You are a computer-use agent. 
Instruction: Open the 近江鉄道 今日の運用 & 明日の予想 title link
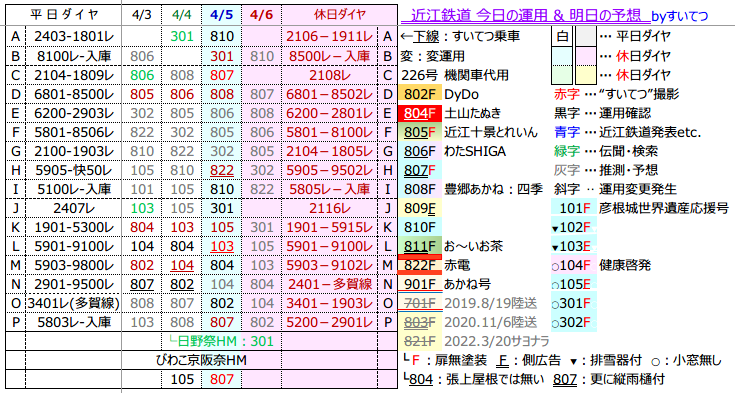(525, 16)
